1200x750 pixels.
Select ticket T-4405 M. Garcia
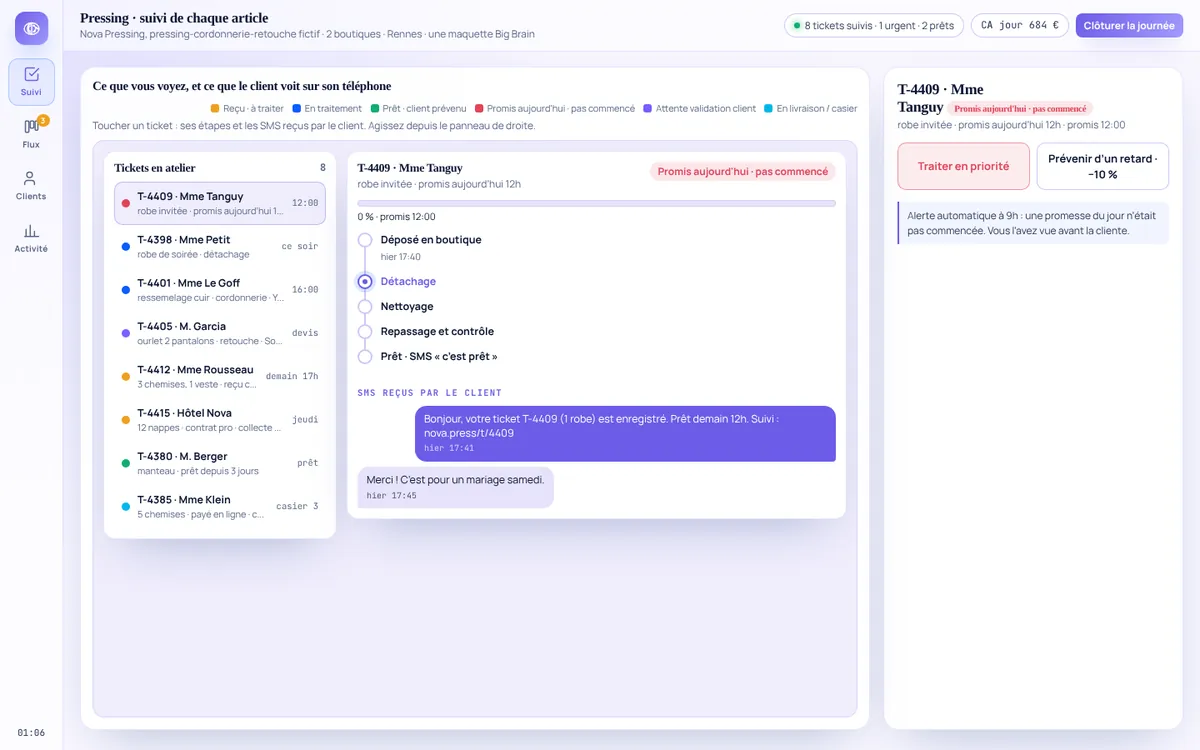pyautogui.click(x=219, y=333)
